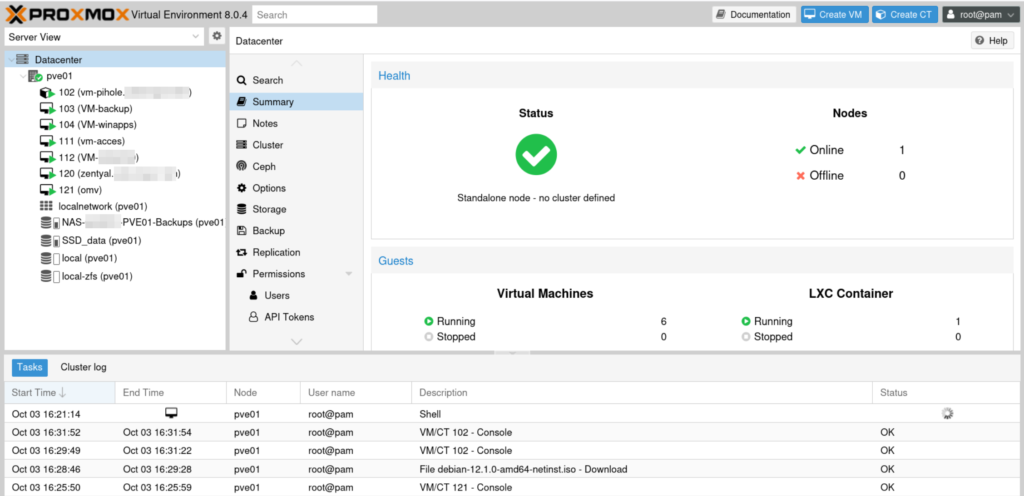Collapse the pve01 node tree
The height and width of the screenshot is (496, 1024).
(23, 76)
